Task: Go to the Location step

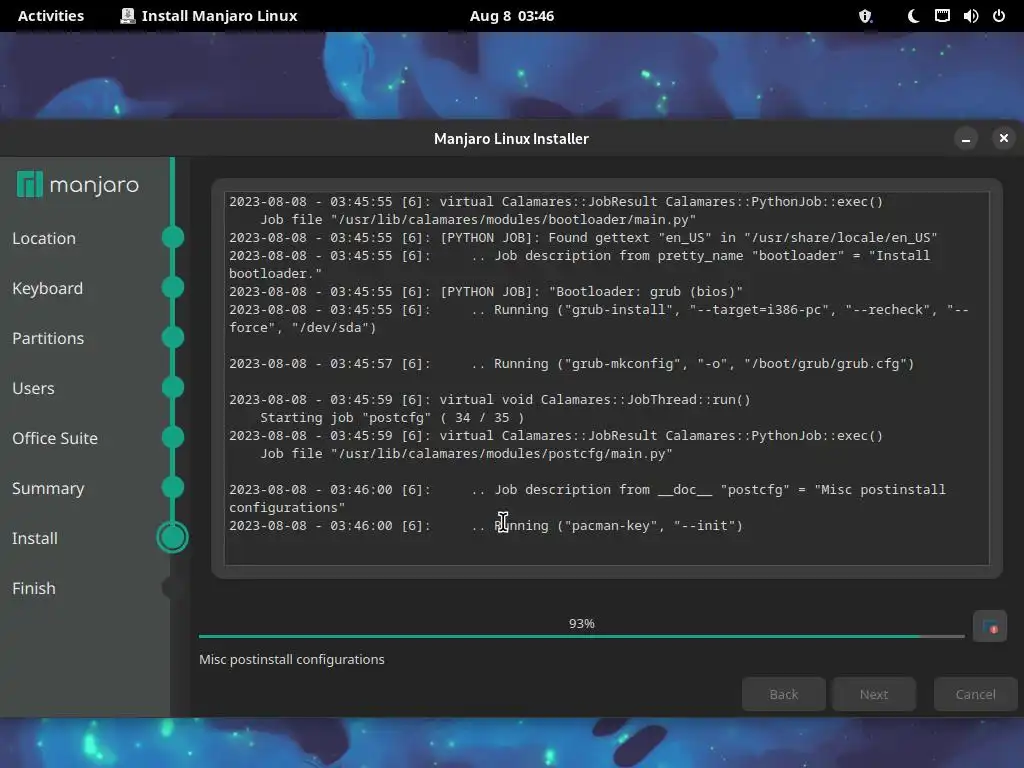Action: click(x=44, y=238)
